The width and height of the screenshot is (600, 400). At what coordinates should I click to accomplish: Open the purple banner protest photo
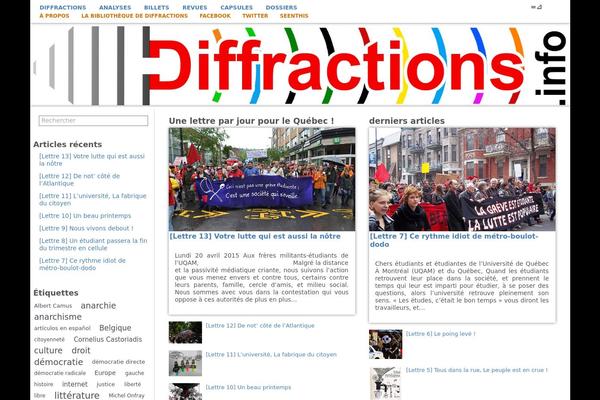pos(262,179)
